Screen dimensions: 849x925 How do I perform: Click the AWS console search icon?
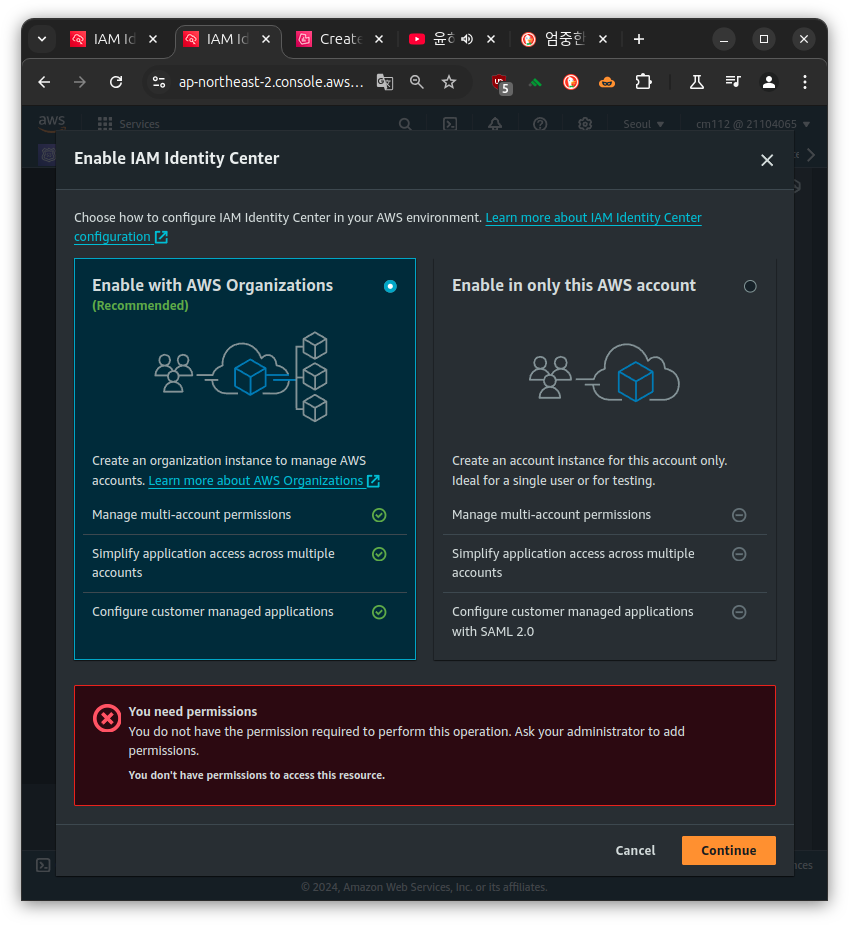pyautogui.click(x=405, y=124)
